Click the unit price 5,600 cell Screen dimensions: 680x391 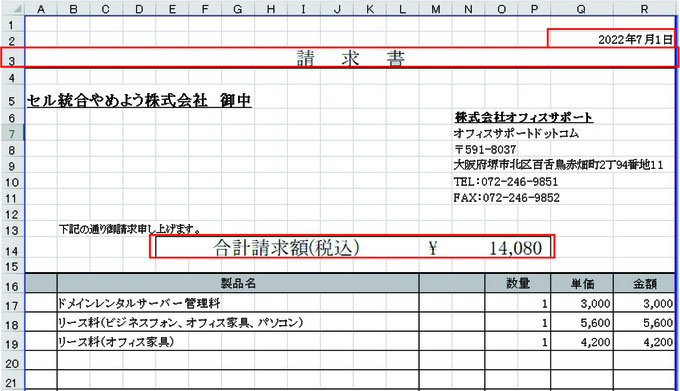582,323
